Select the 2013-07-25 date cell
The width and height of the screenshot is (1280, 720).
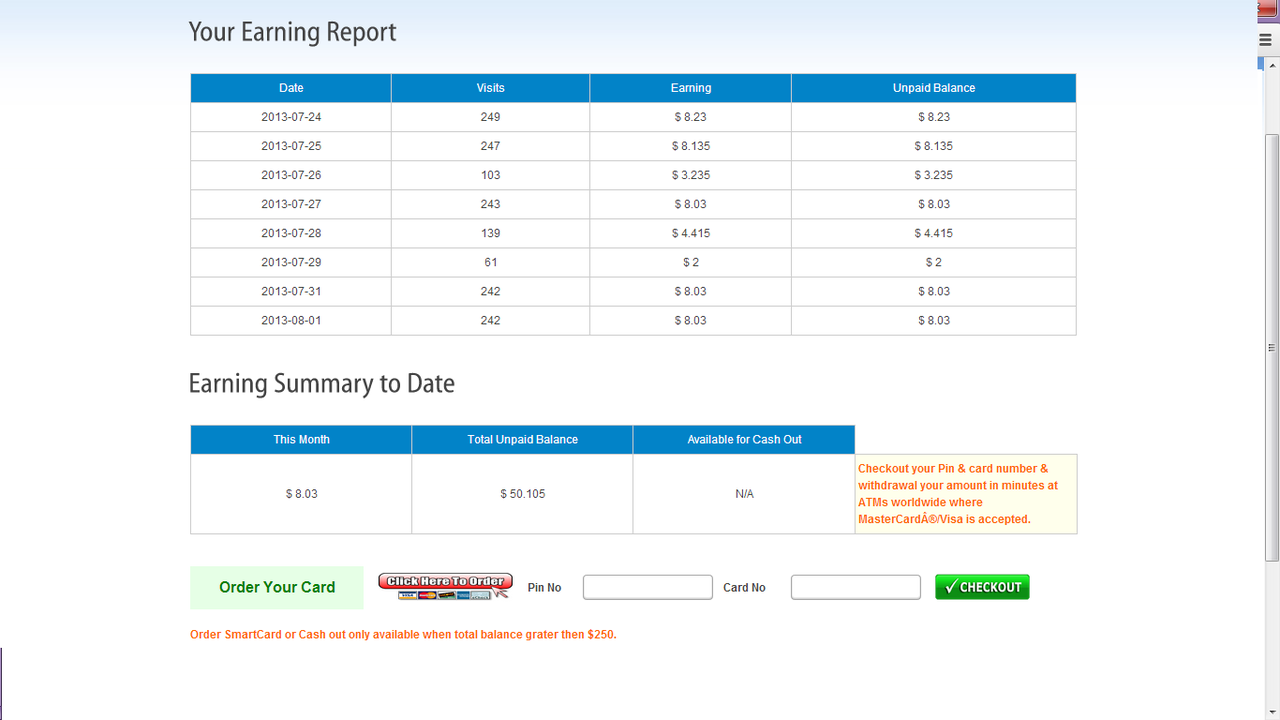pos(291,146)
